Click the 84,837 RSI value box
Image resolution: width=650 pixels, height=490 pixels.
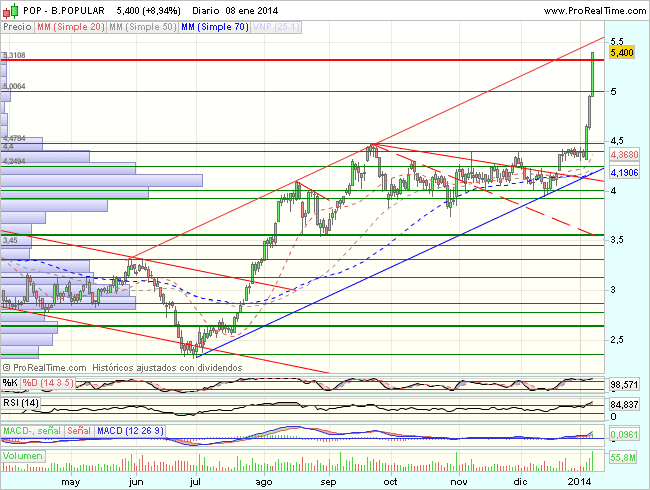point(624,404)
